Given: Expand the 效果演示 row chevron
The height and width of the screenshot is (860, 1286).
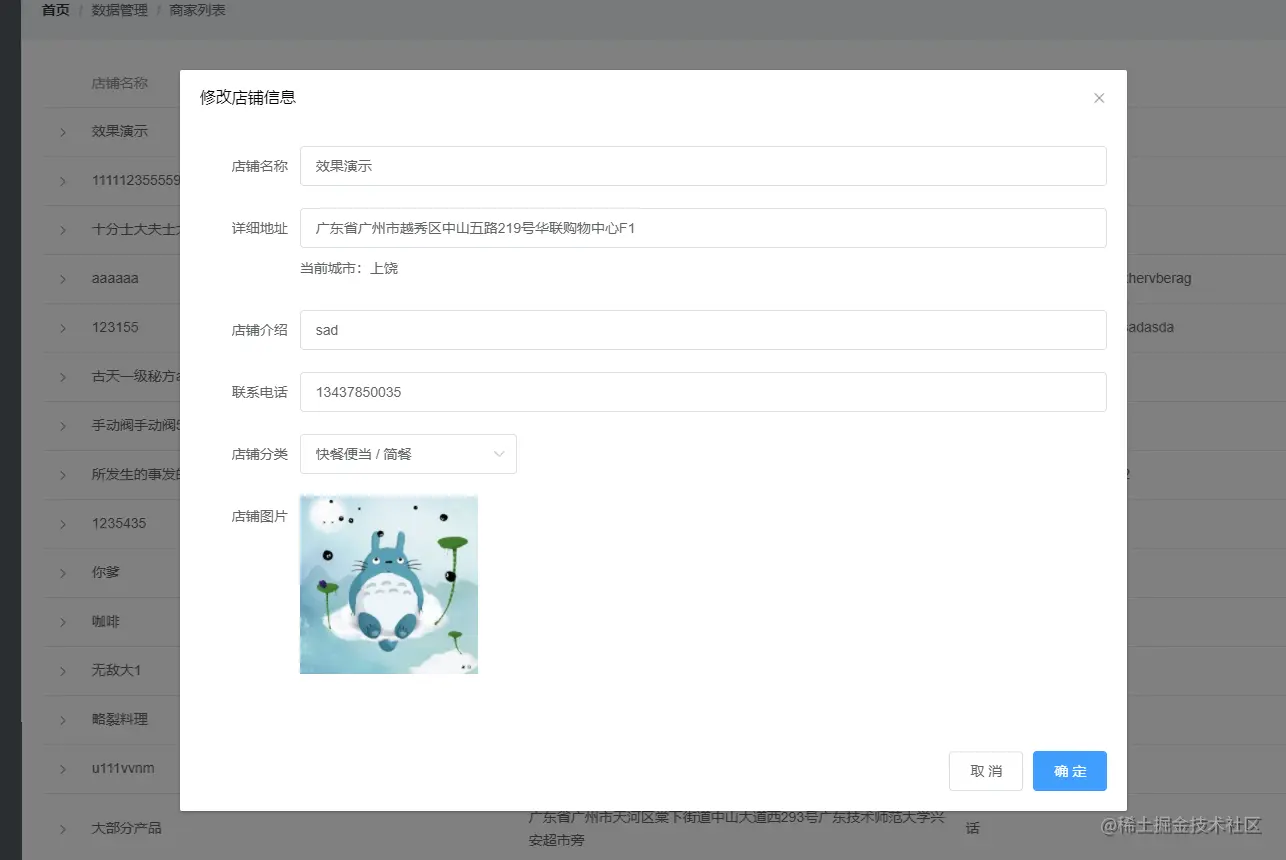Looking at the screenshot, I should coord(62,132).
